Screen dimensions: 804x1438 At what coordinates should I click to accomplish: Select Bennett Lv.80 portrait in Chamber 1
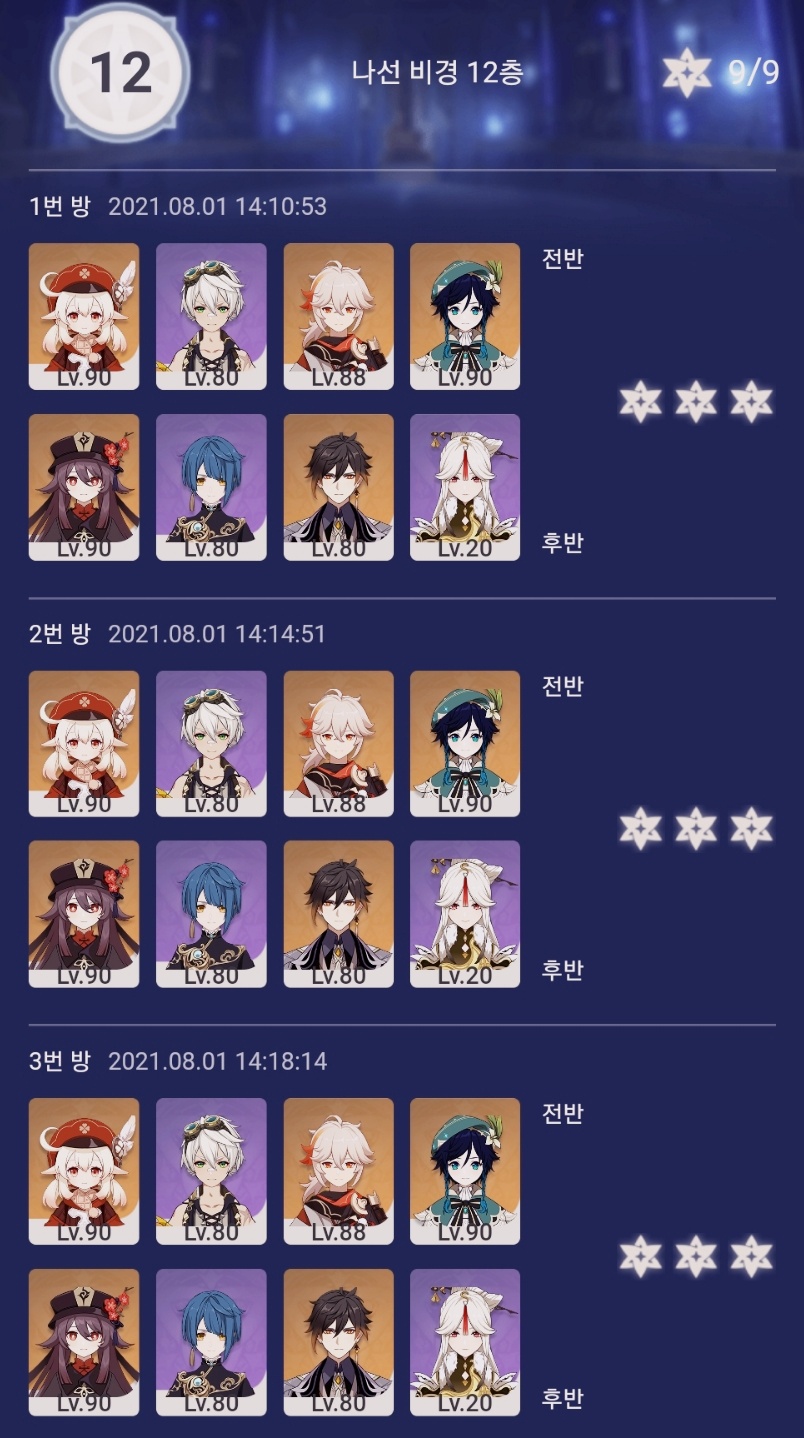tap(211, 316)
